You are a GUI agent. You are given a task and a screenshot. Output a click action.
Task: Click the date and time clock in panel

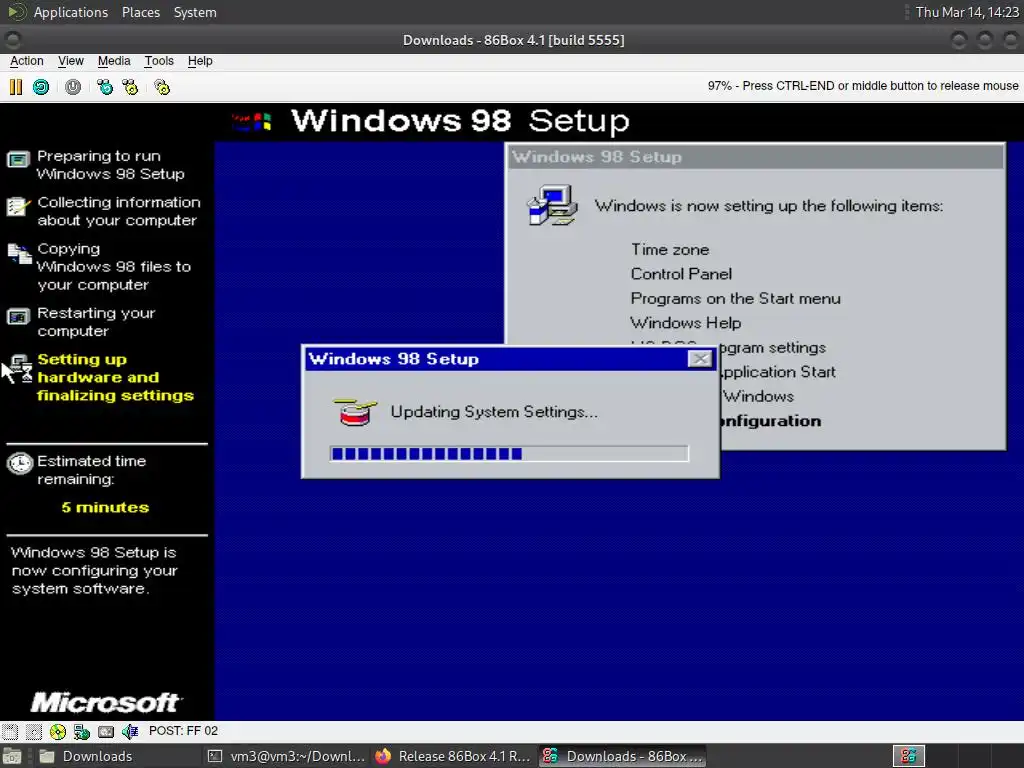click(967, 12)
